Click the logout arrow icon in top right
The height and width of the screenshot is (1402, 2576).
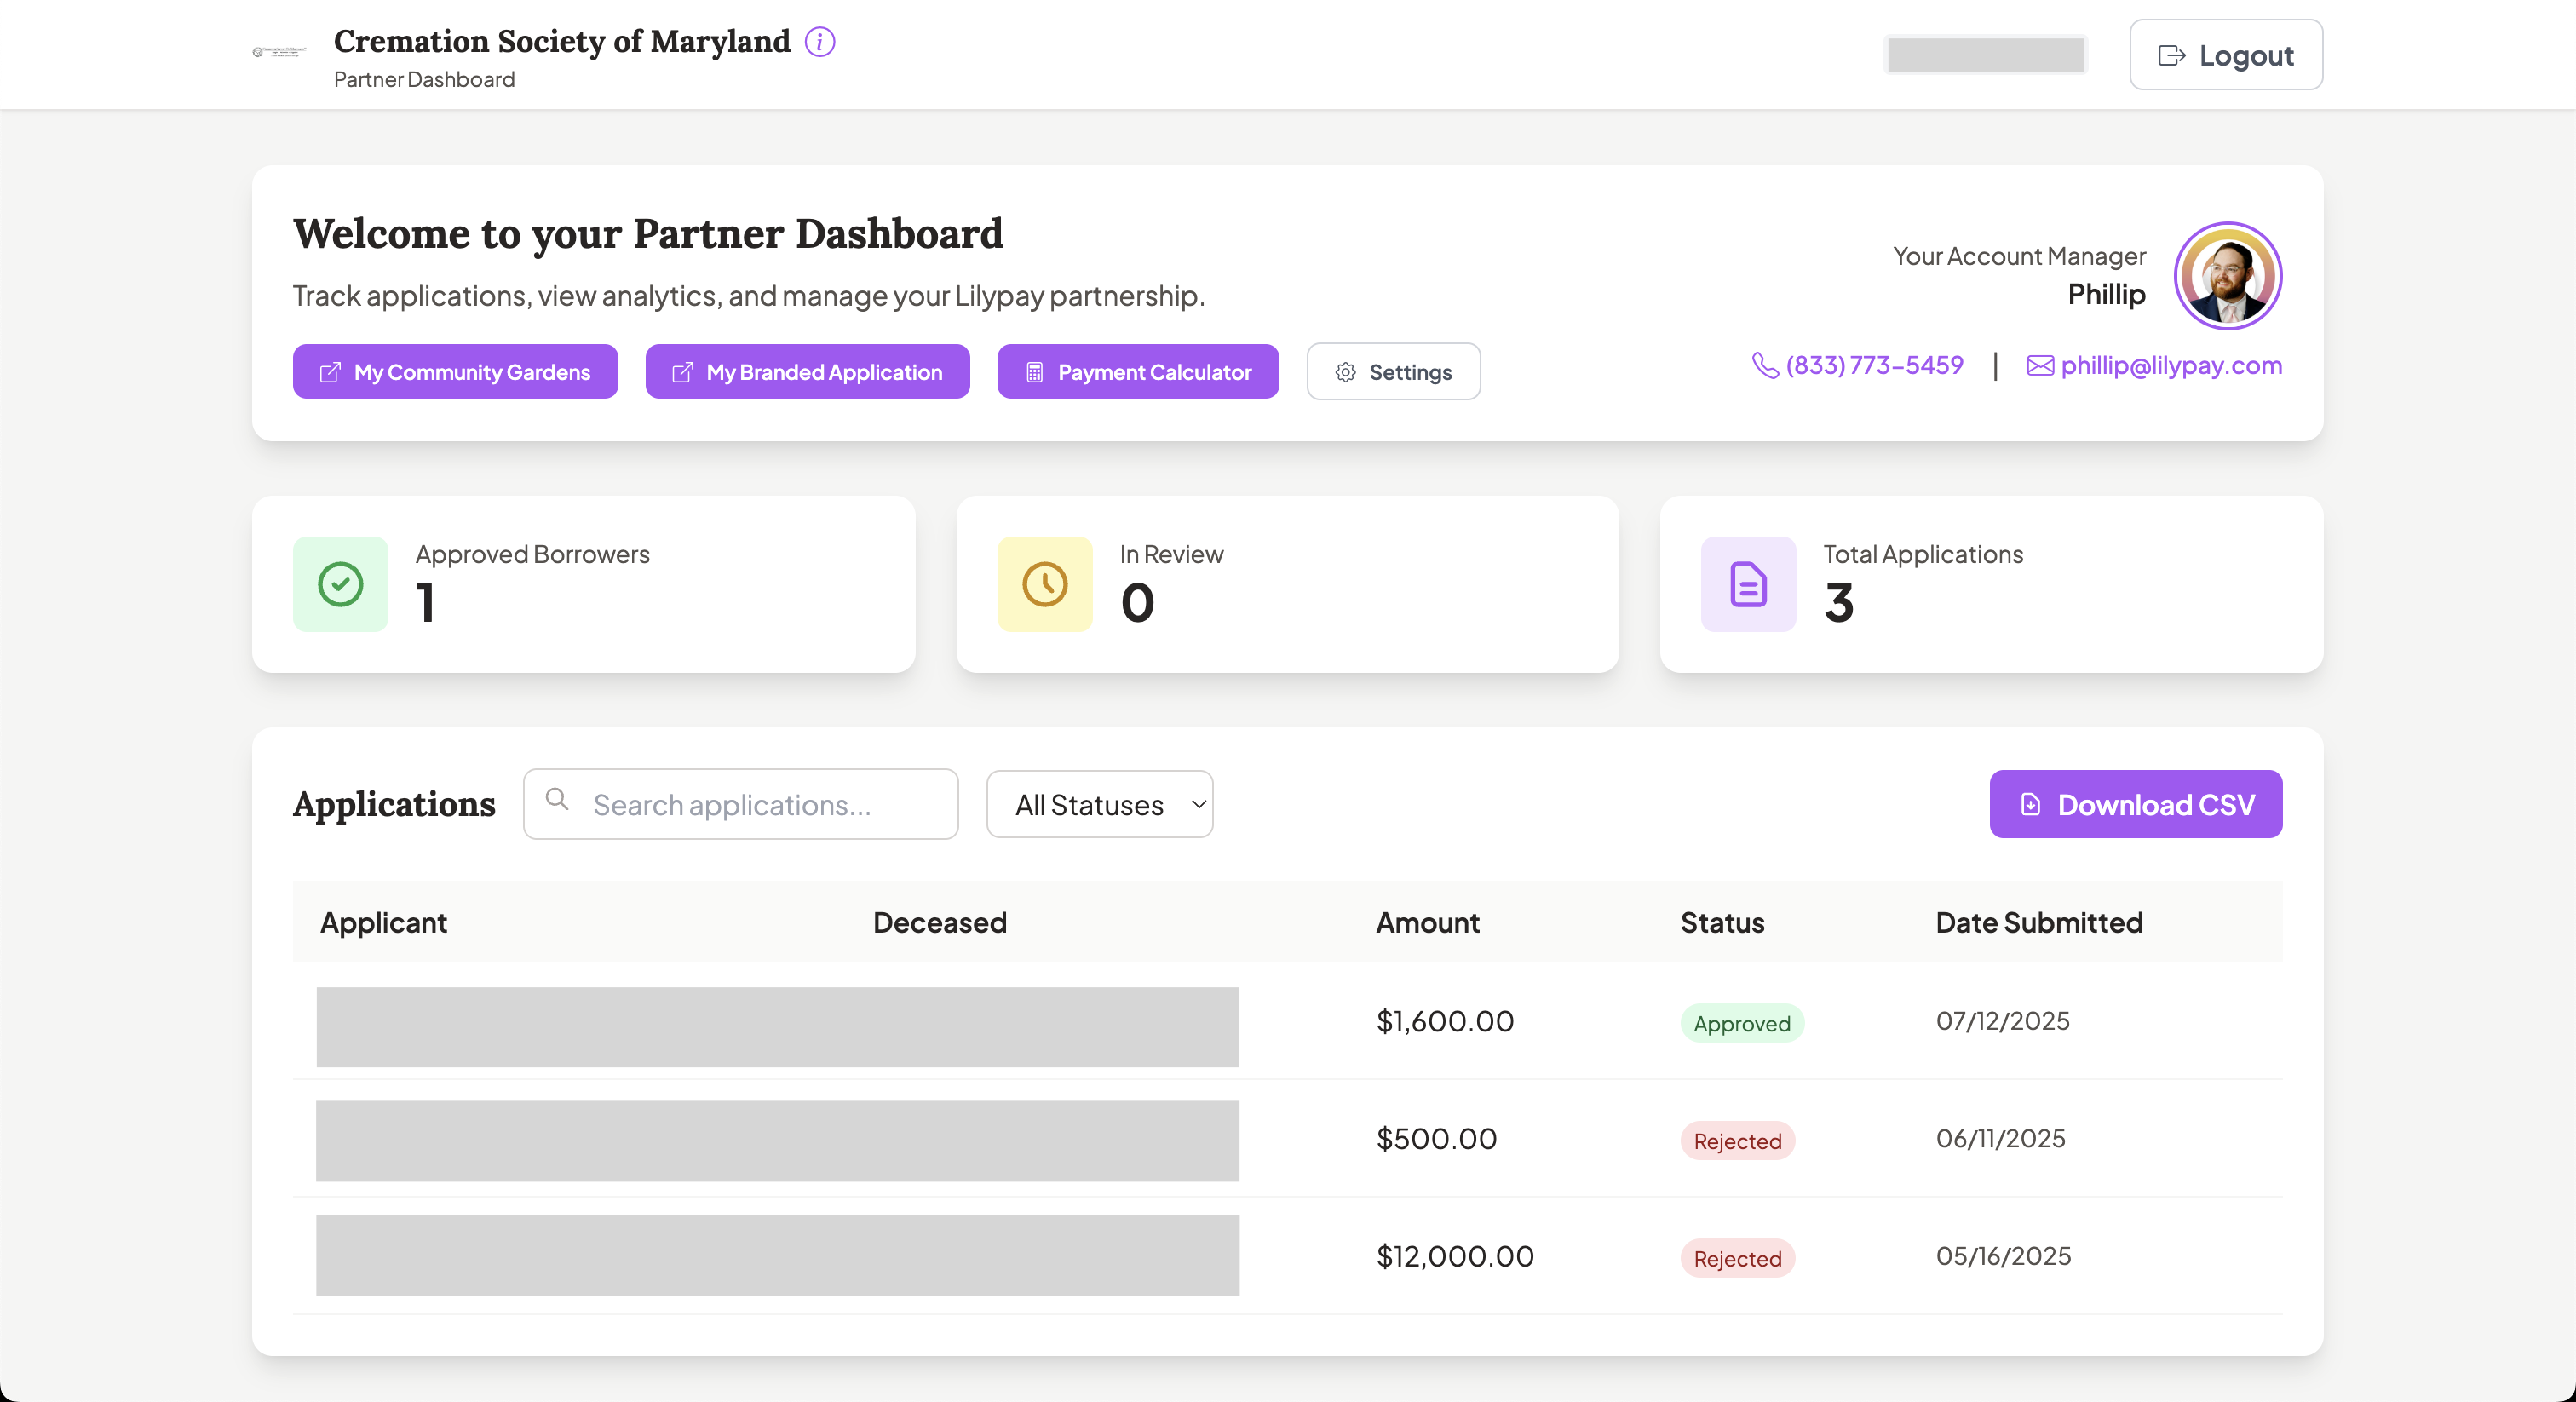tap(2172, 55)
